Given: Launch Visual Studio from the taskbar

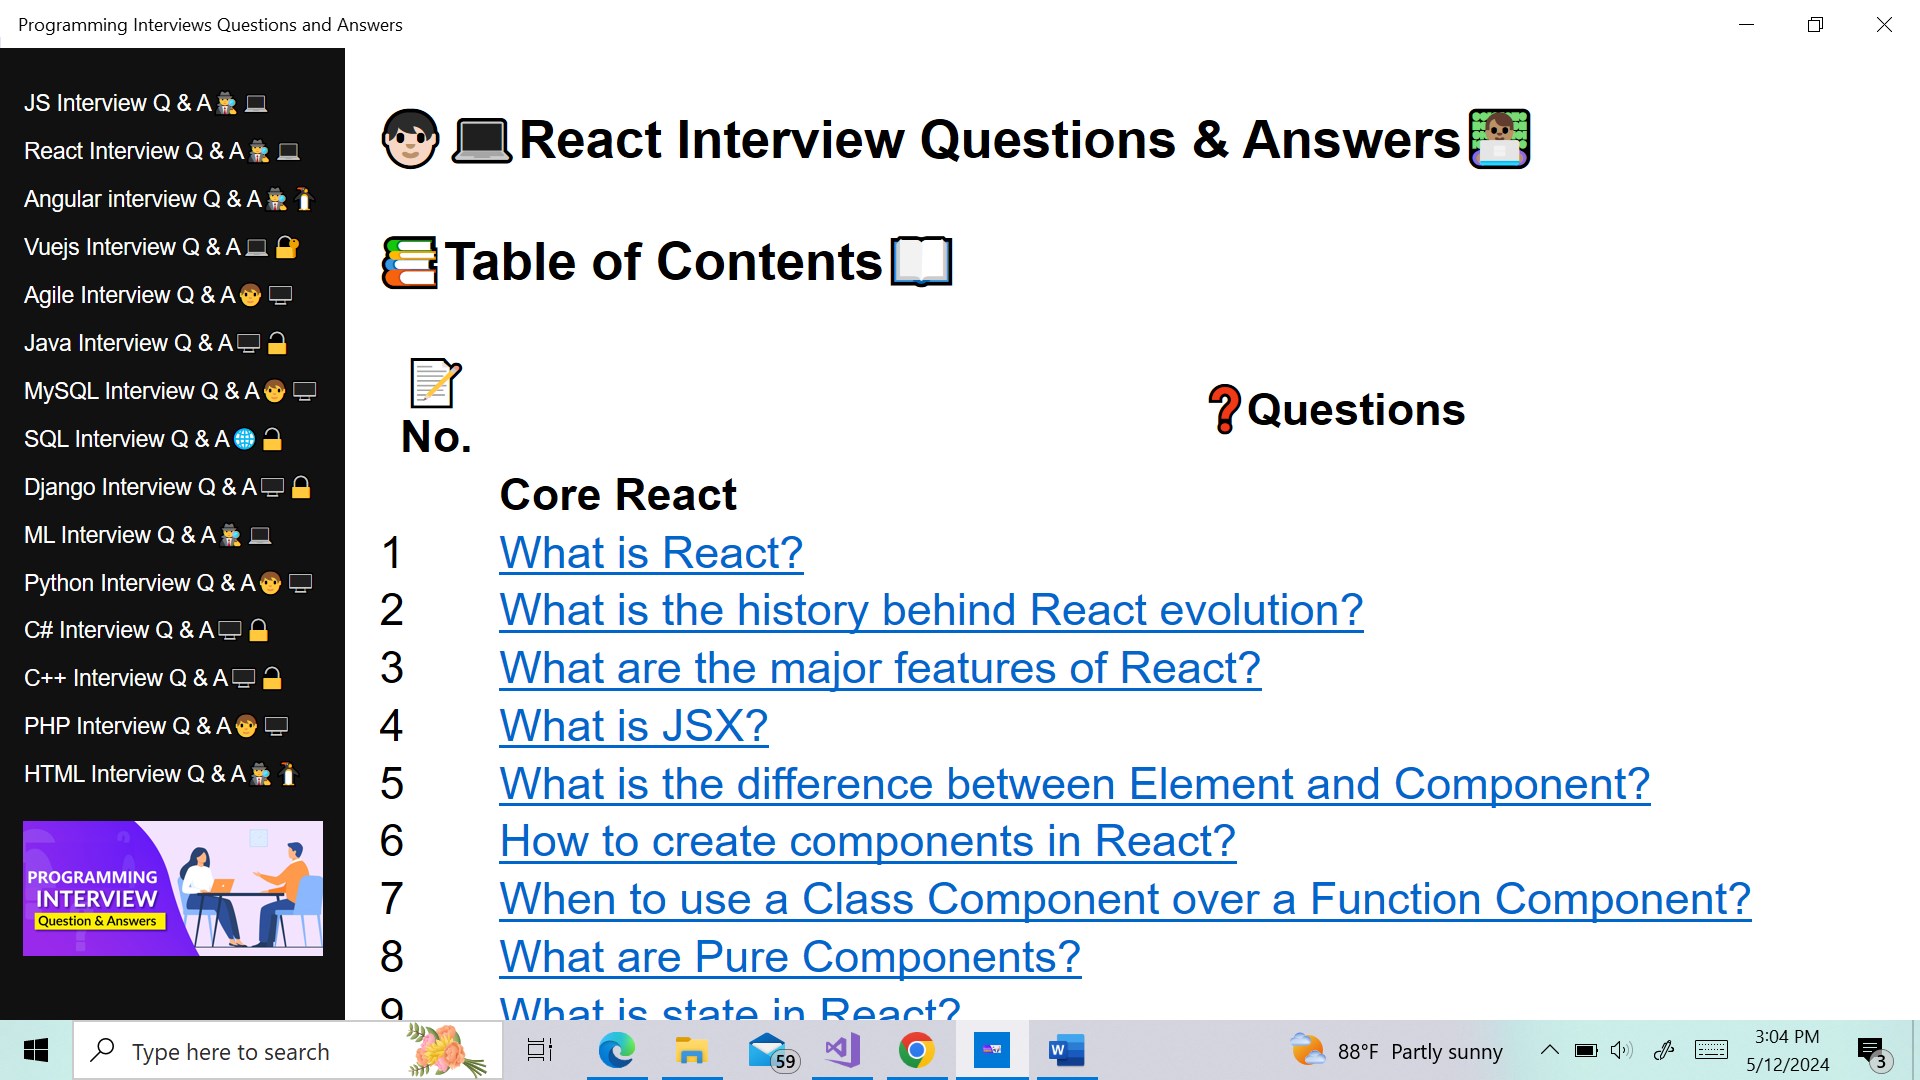Looking at the screenshot, I should 842,1050.
